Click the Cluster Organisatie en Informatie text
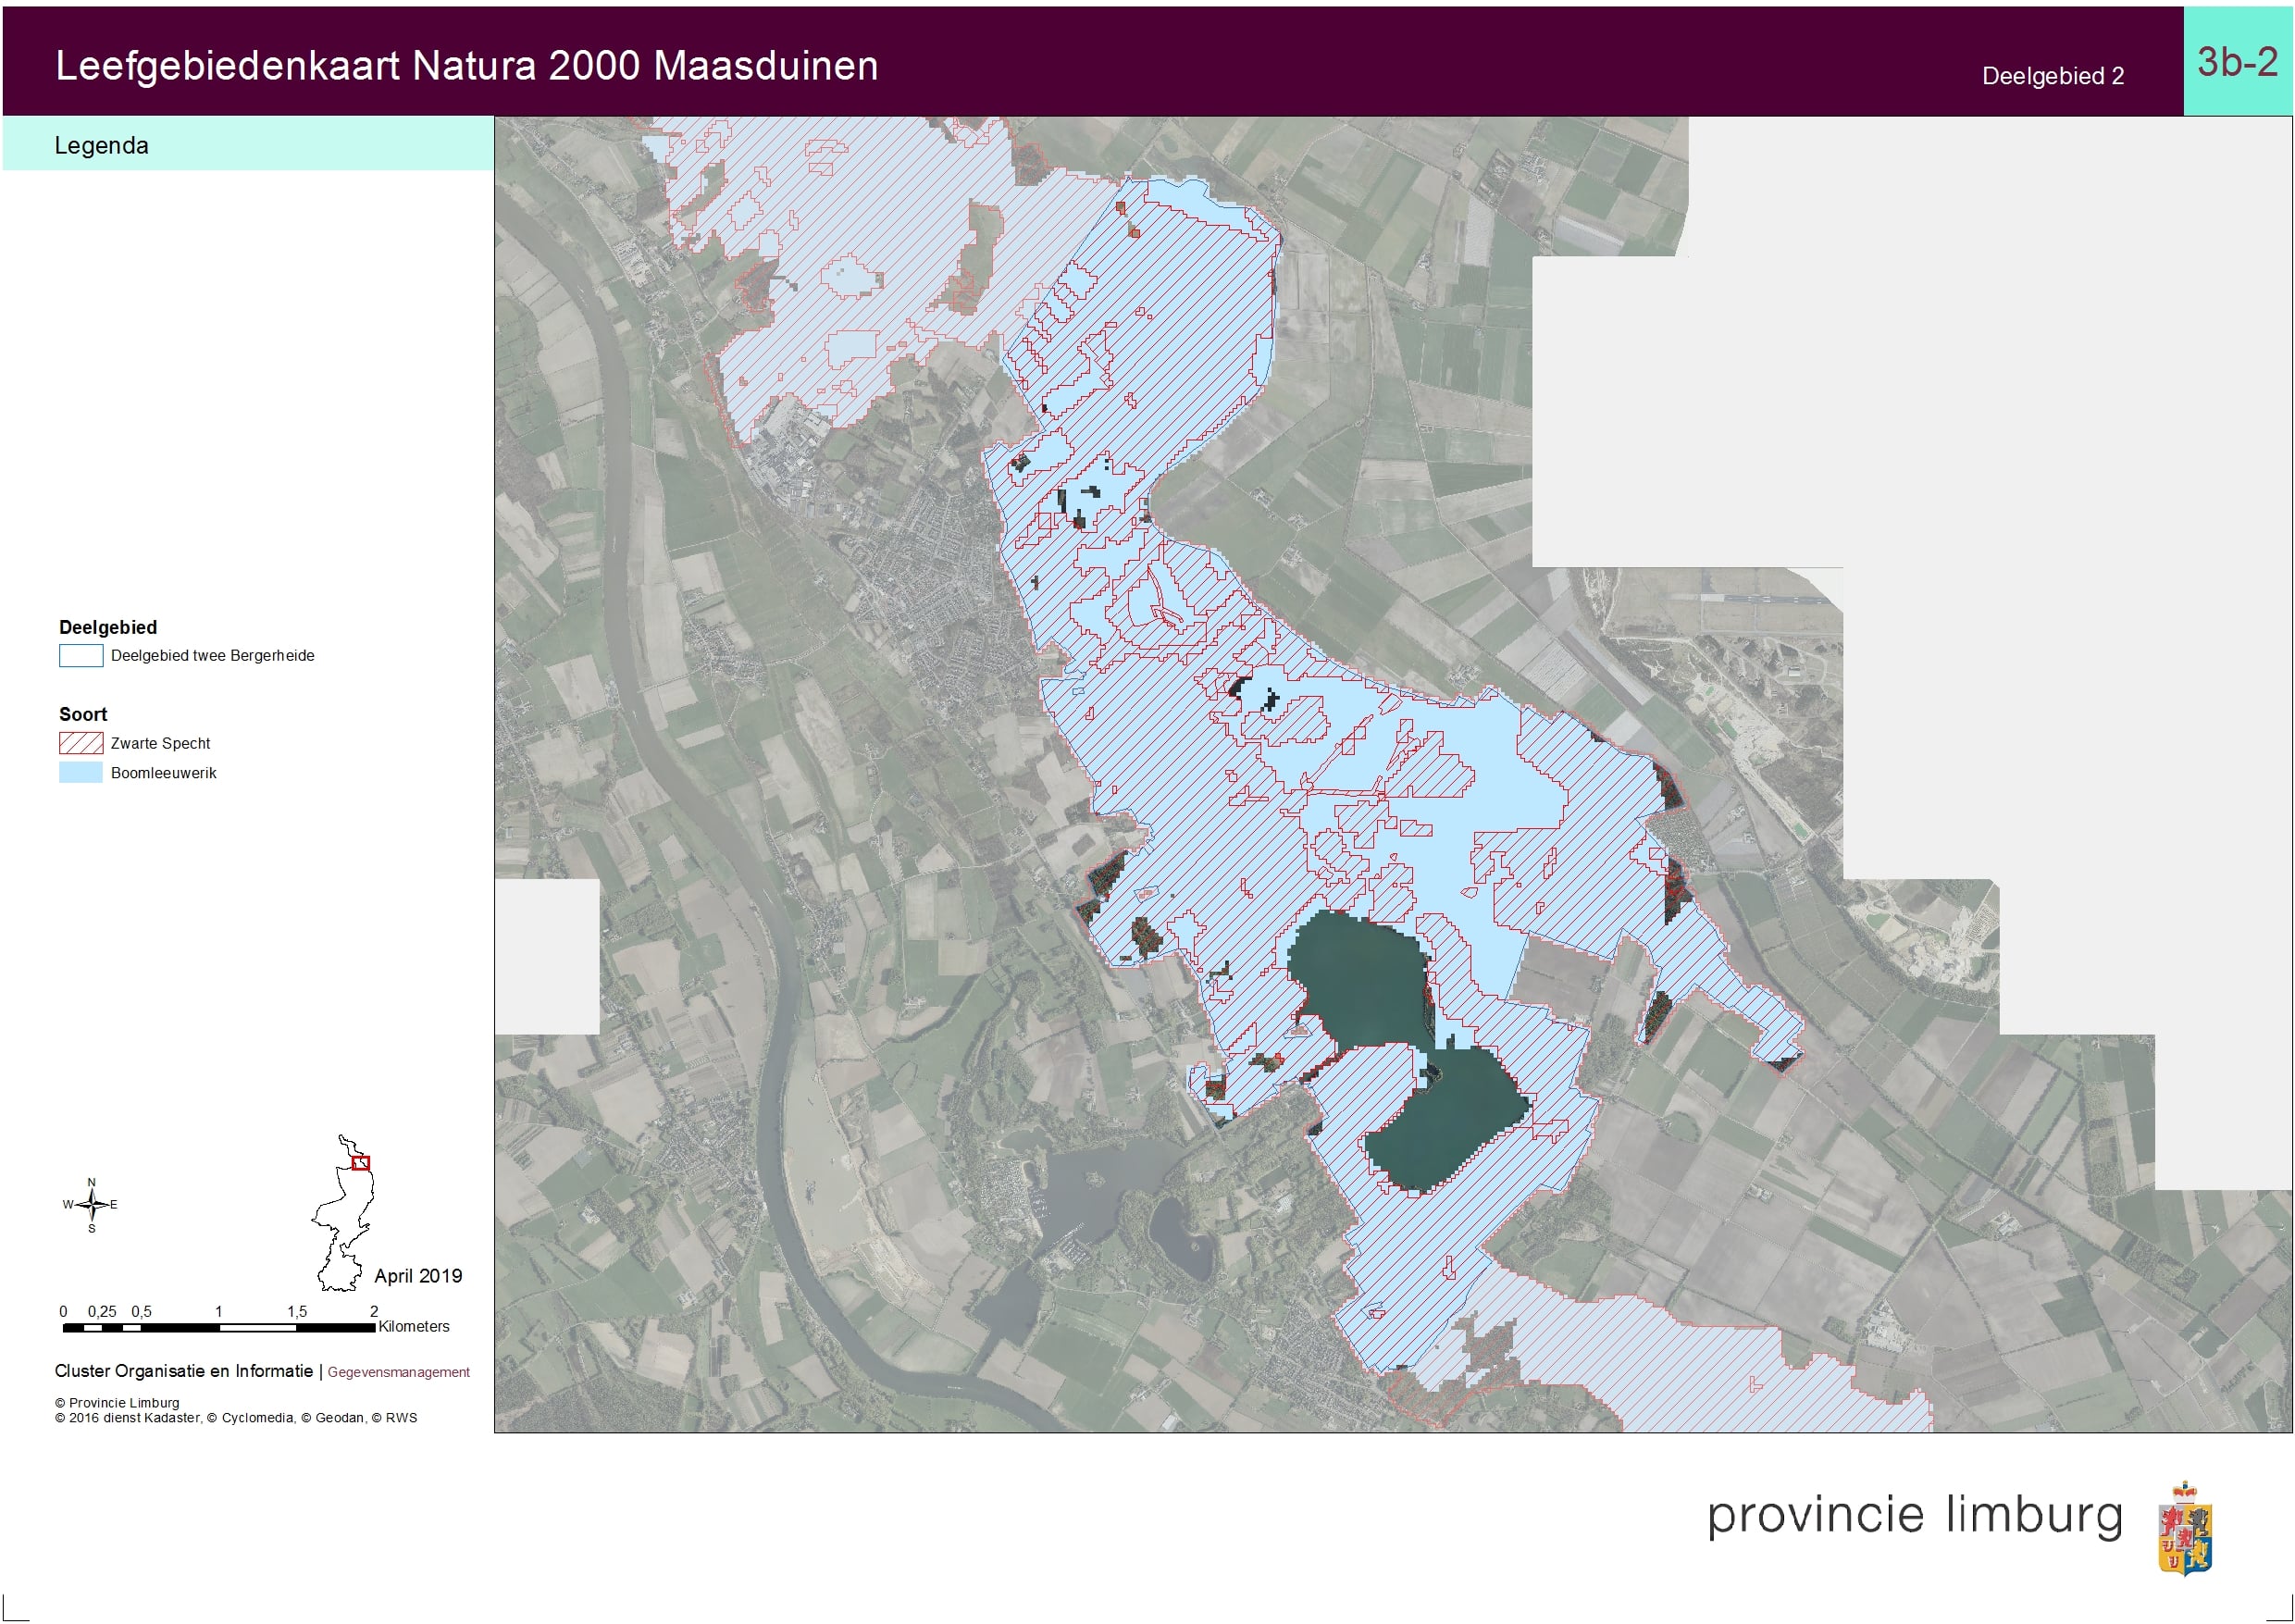 tap(183, 1371)
